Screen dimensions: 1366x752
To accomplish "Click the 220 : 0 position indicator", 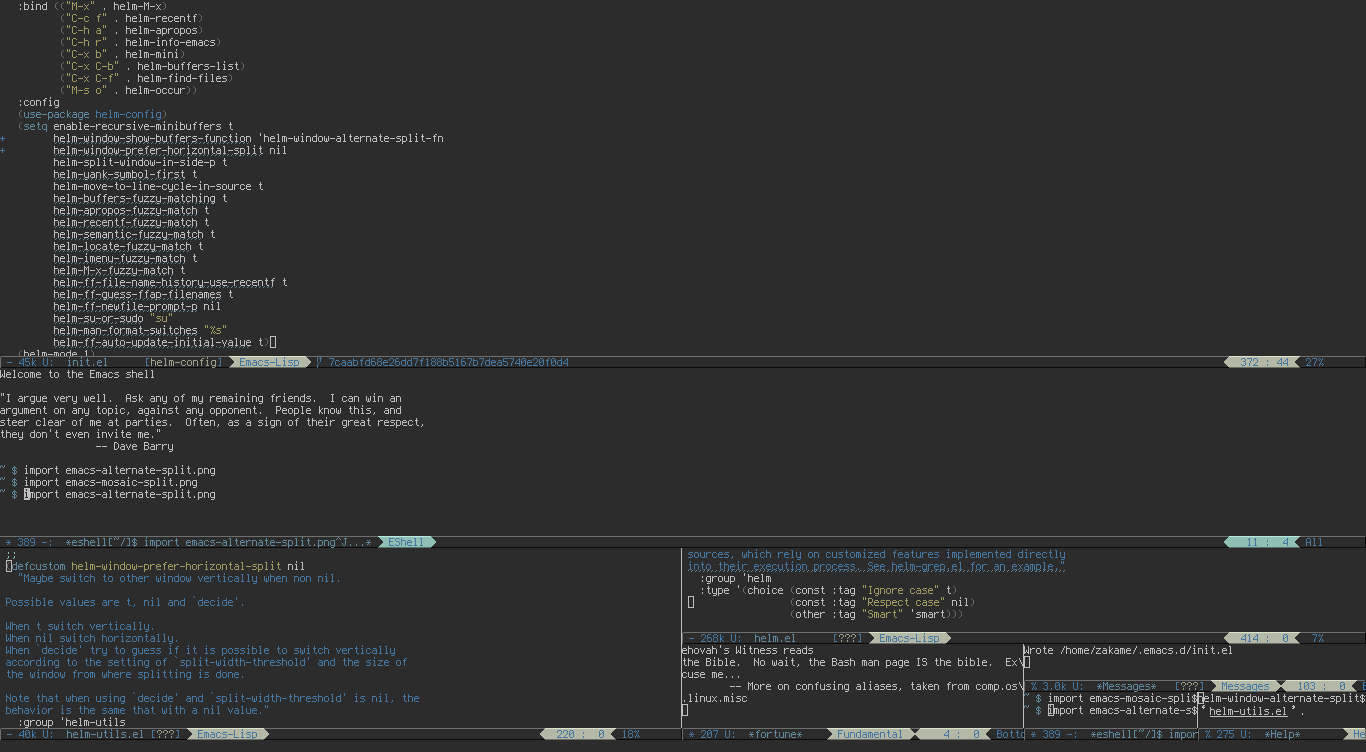I will point(580,734).
